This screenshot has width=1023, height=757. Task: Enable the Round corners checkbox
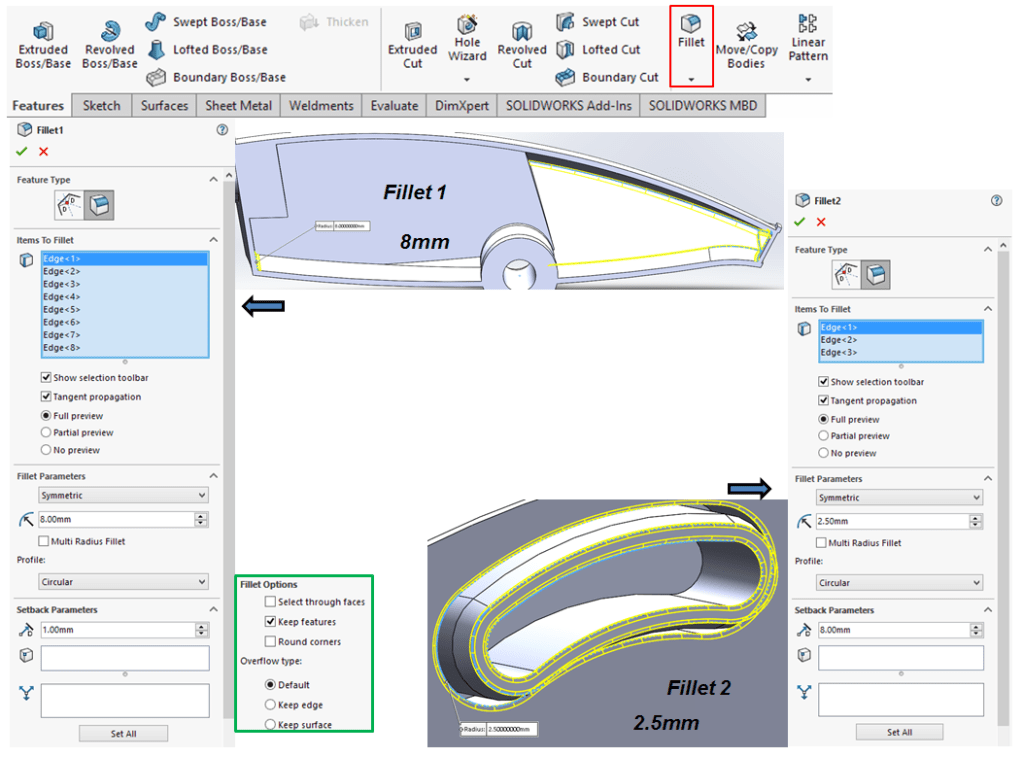pos(271,642)
